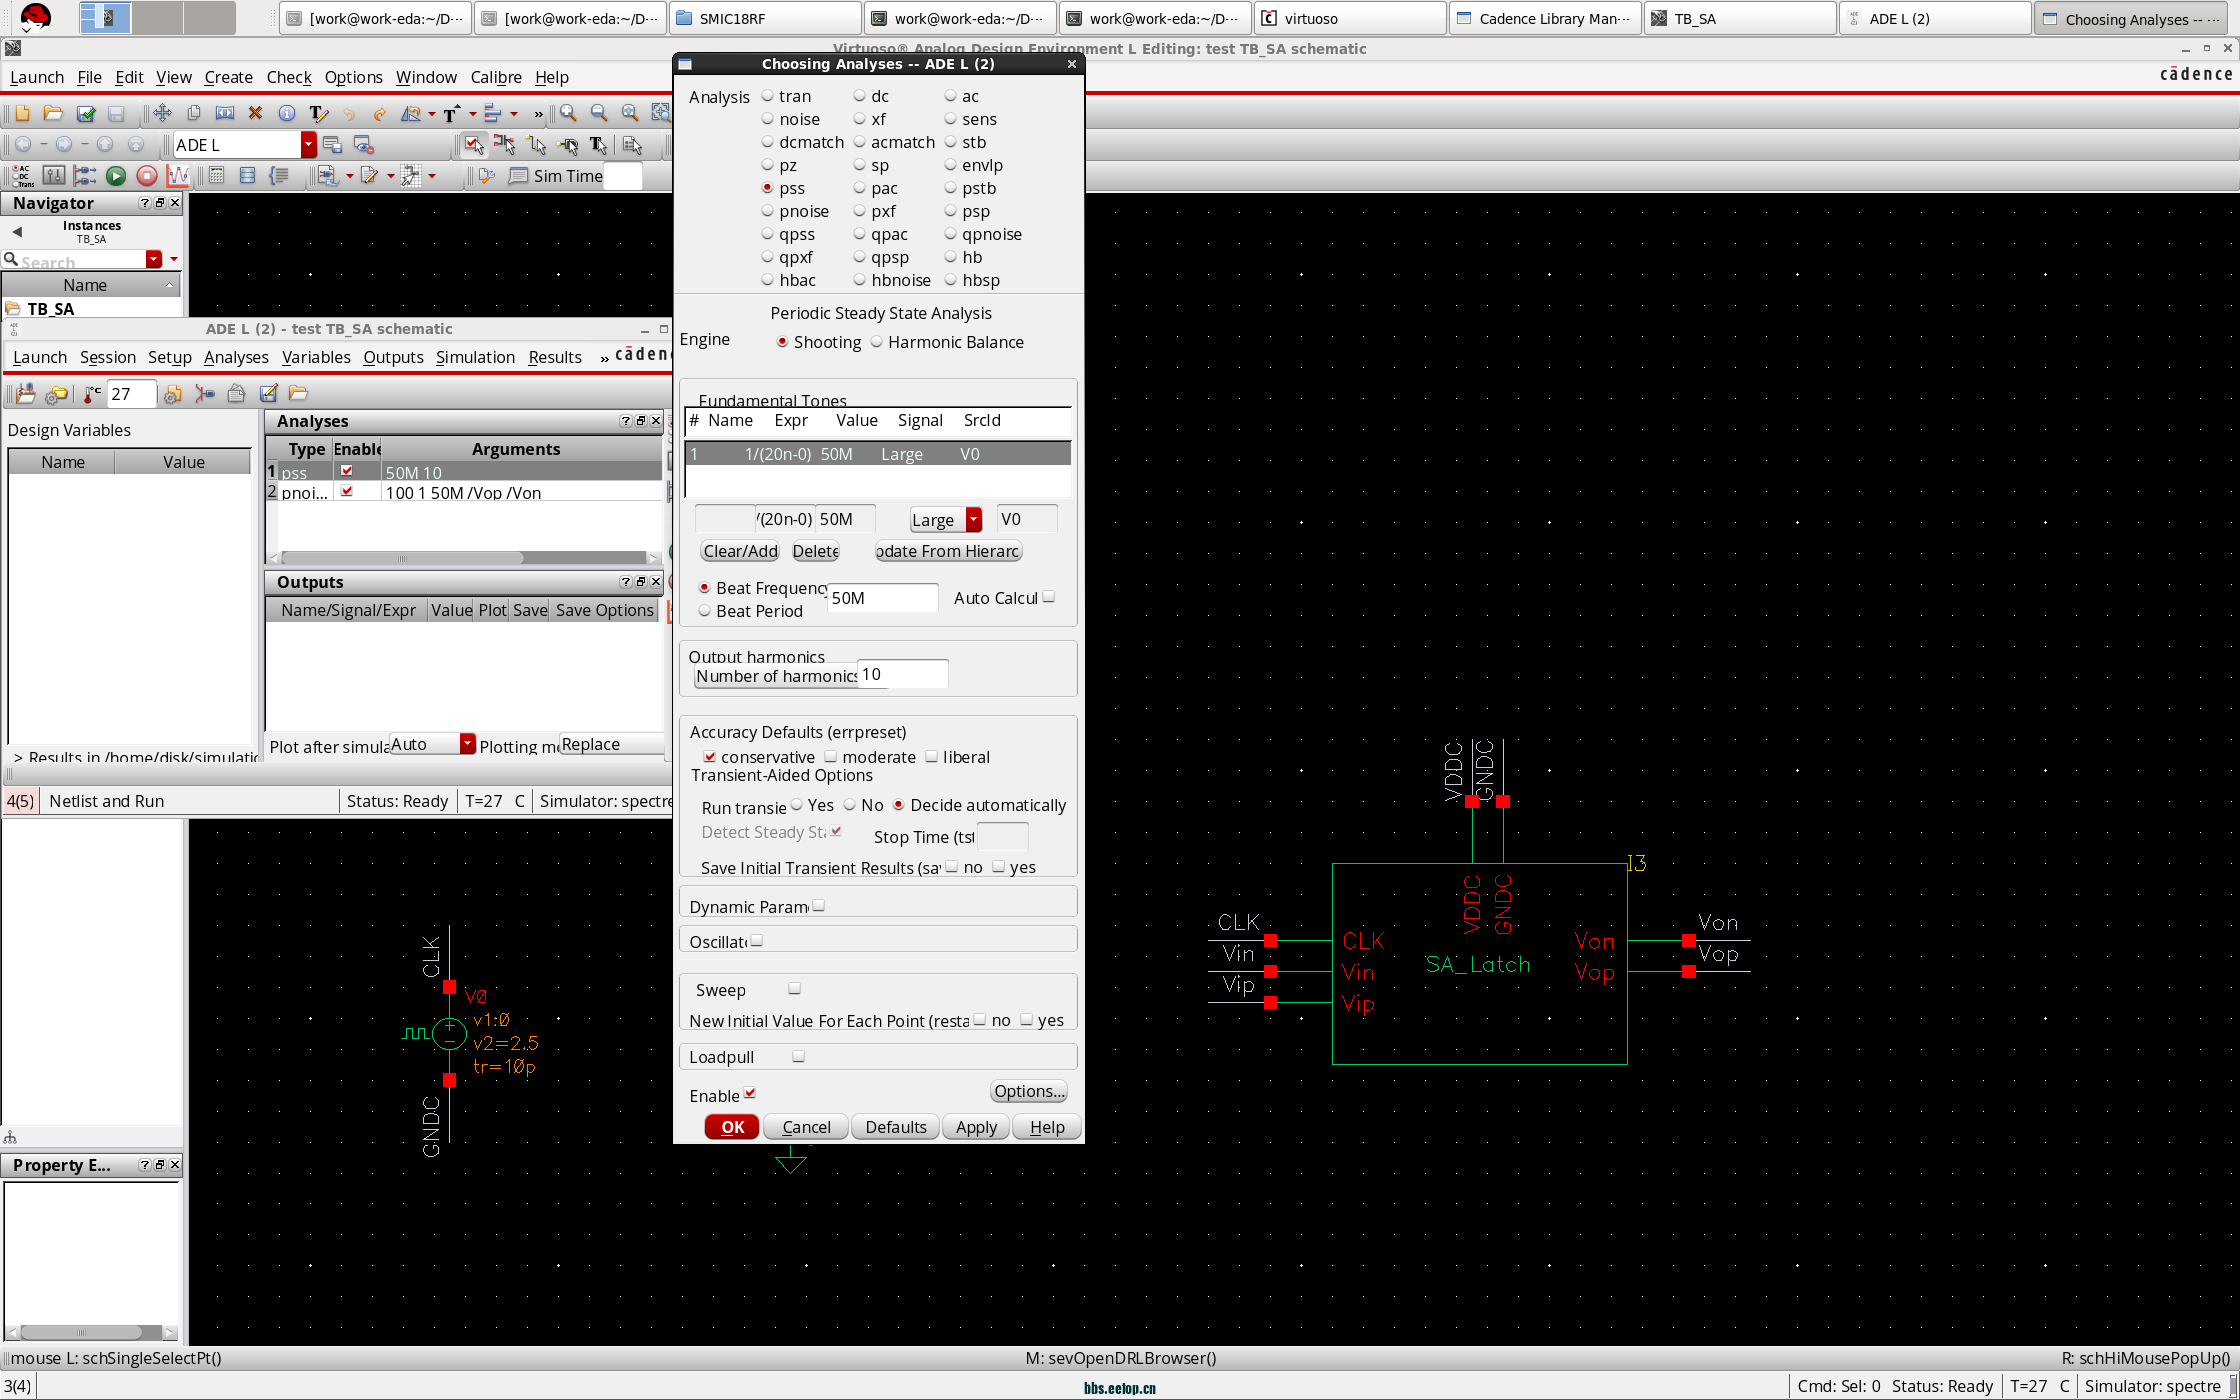Open the Analyses menu in ADE L
Screen dimensions: 2240x1400
(x=236, y=357)
